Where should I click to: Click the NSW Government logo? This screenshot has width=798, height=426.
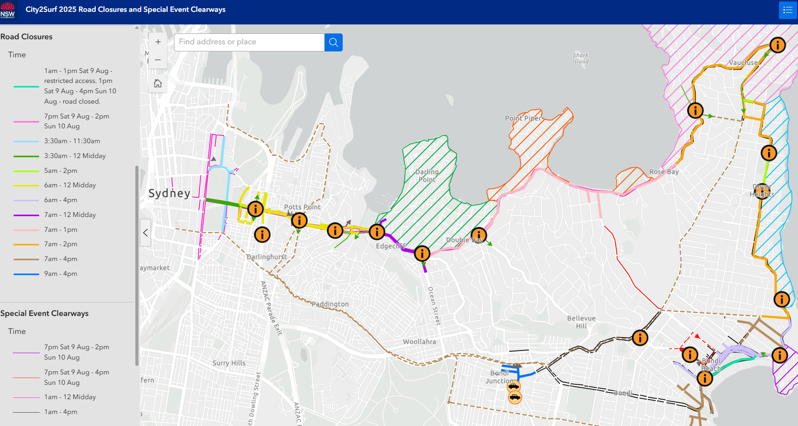[x=8, y=10]
